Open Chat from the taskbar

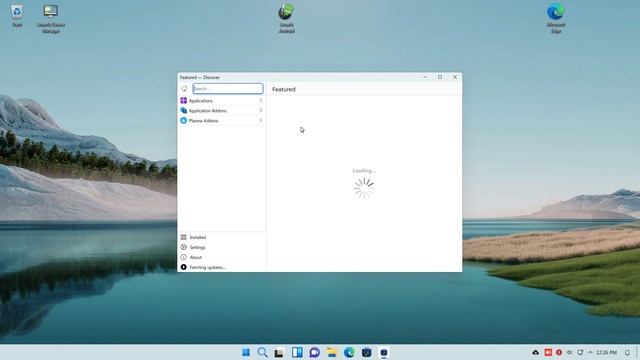pos(314,352)
